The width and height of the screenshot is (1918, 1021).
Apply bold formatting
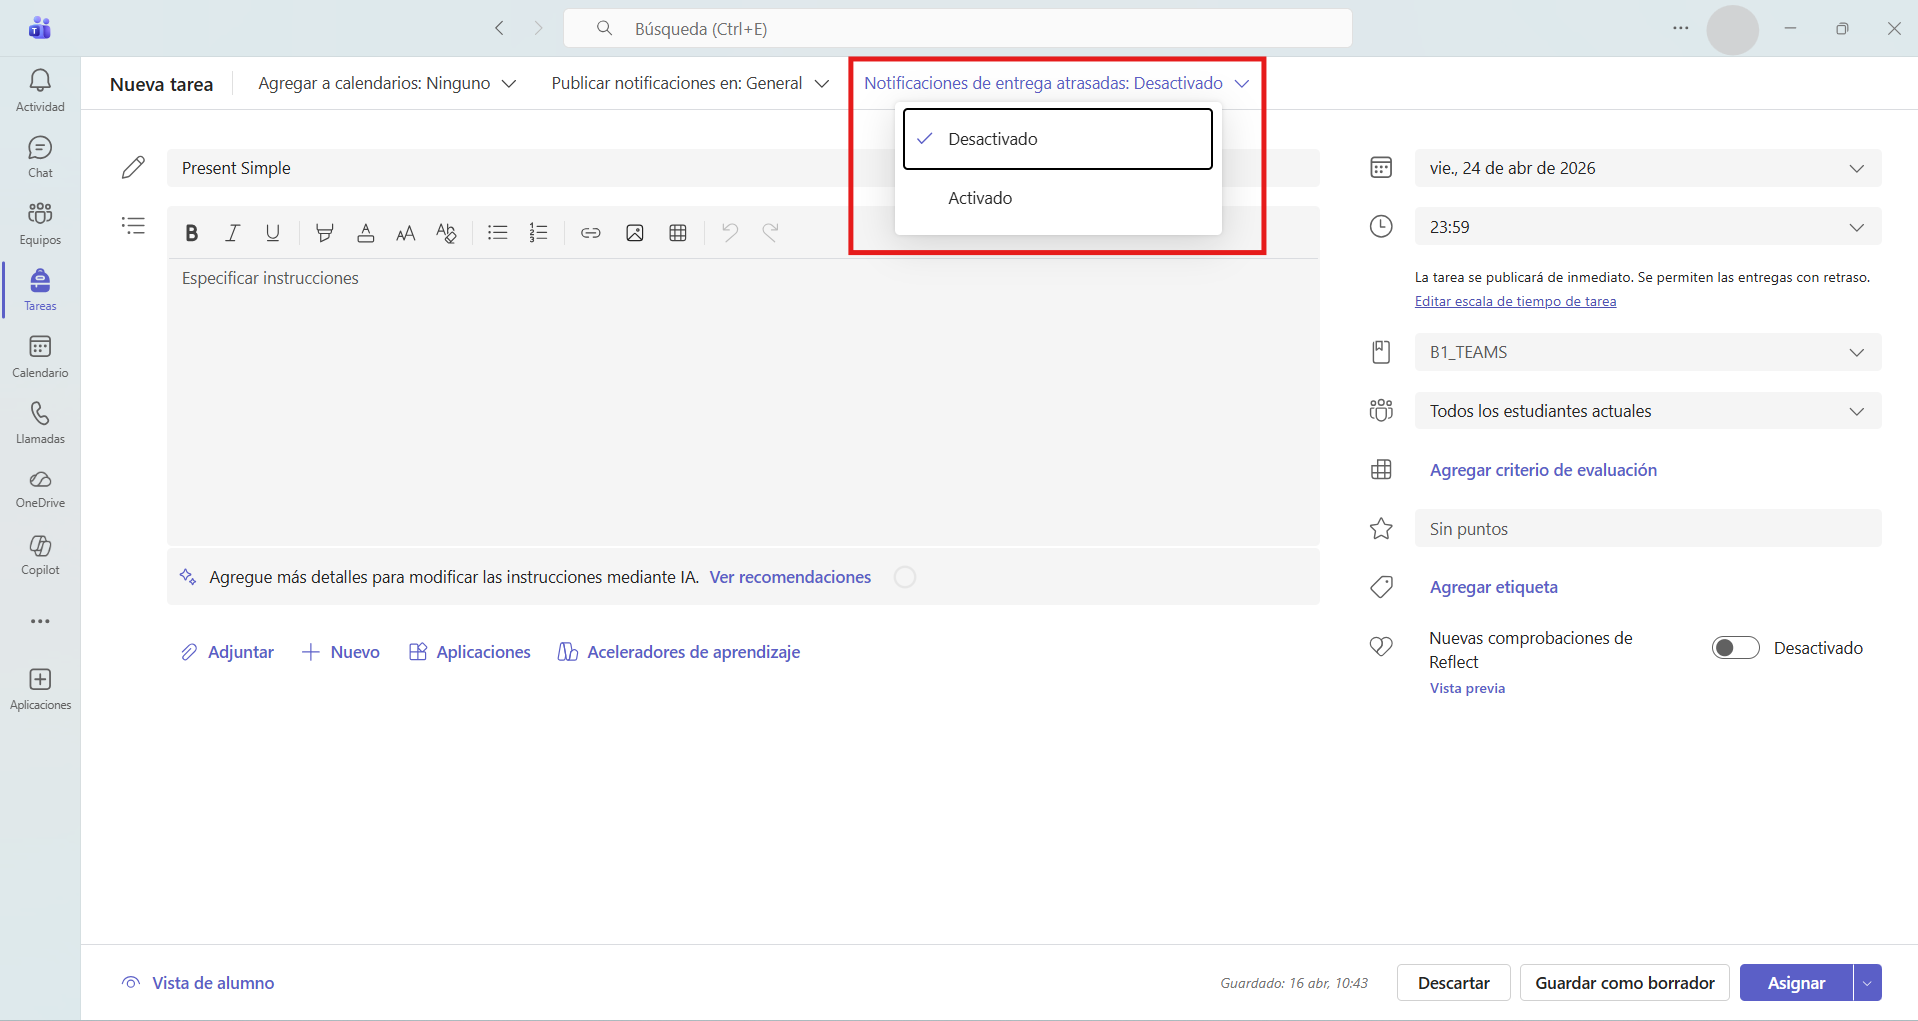pos(191,233)
